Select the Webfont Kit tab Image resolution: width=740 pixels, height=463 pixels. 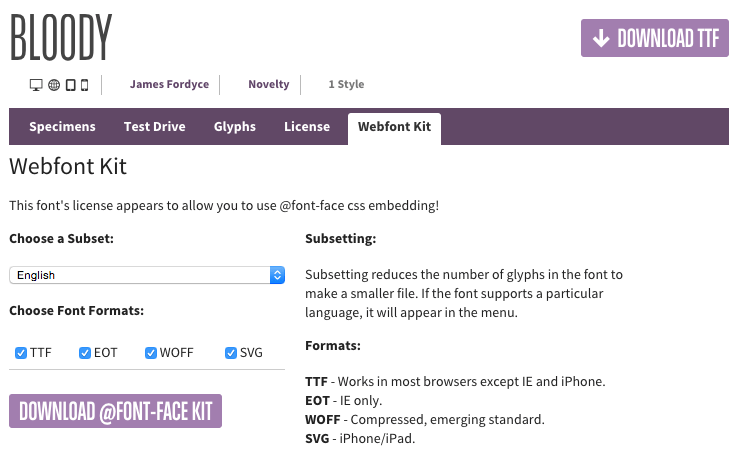pyautogui.click(x=394, y=127)
